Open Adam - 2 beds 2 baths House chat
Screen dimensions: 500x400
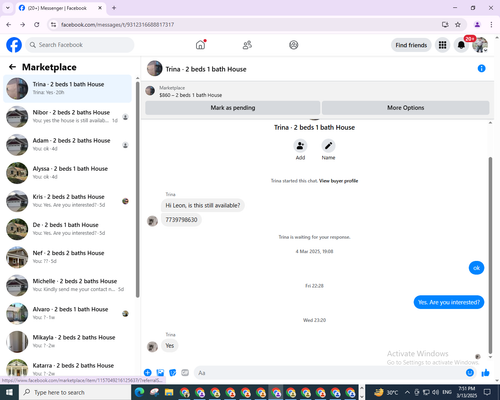(67, 145)
